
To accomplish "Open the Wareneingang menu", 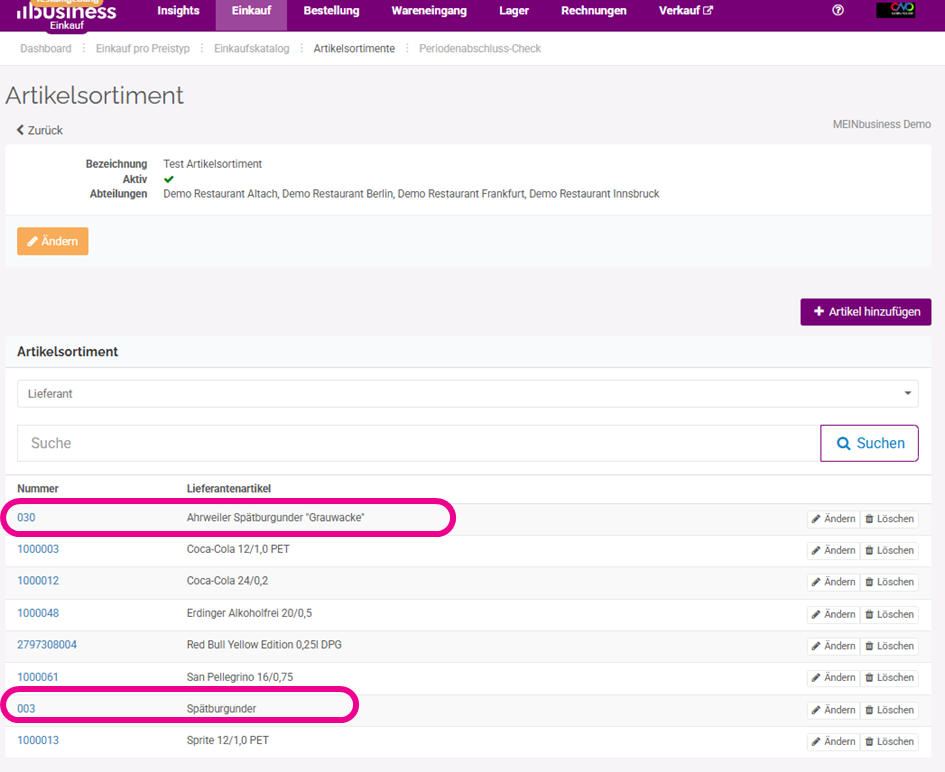I will click(429, 10).
